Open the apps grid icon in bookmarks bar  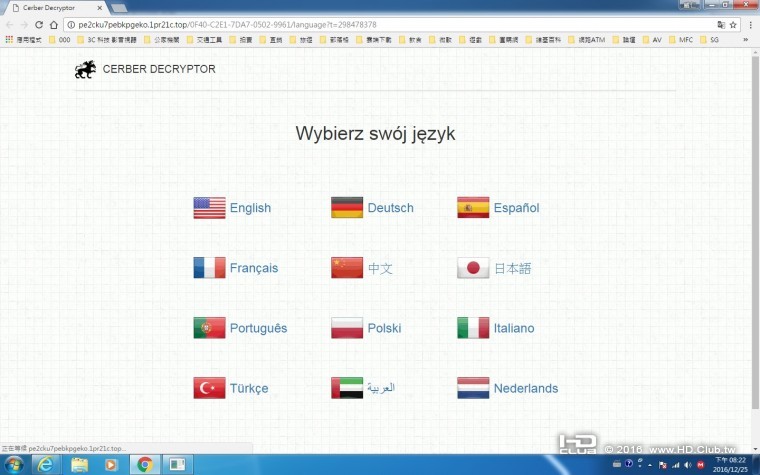click(9, 40)
